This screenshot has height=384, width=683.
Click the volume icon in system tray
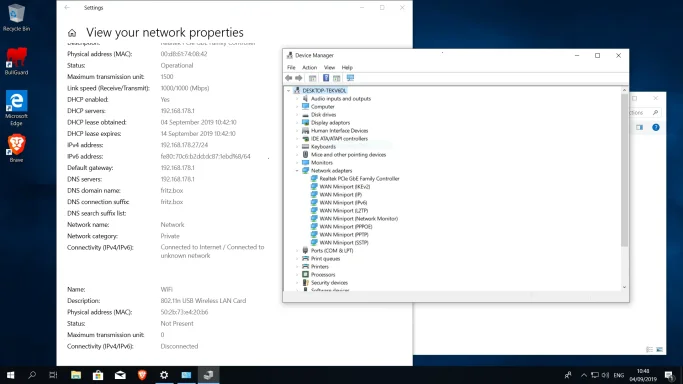click(x=605, y=375)
